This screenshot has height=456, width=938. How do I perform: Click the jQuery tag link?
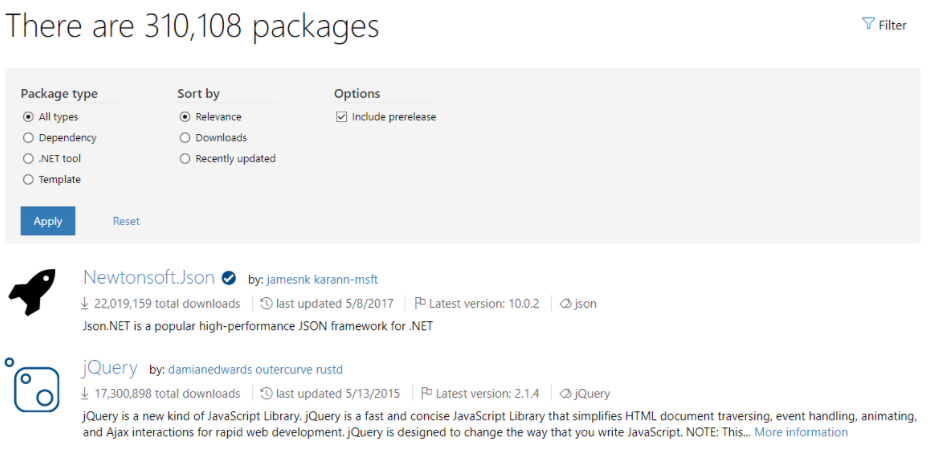tap(592, 394)
